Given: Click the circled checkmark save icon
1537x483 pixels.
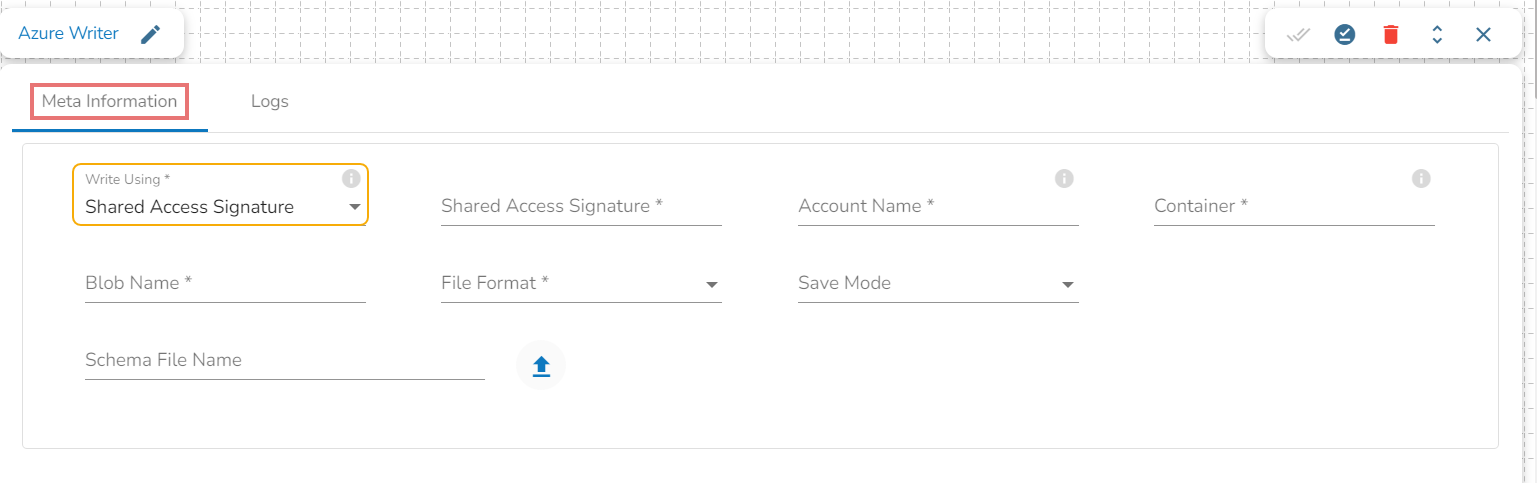Looking at the screenshot, I should click(x=1345, y=35).
